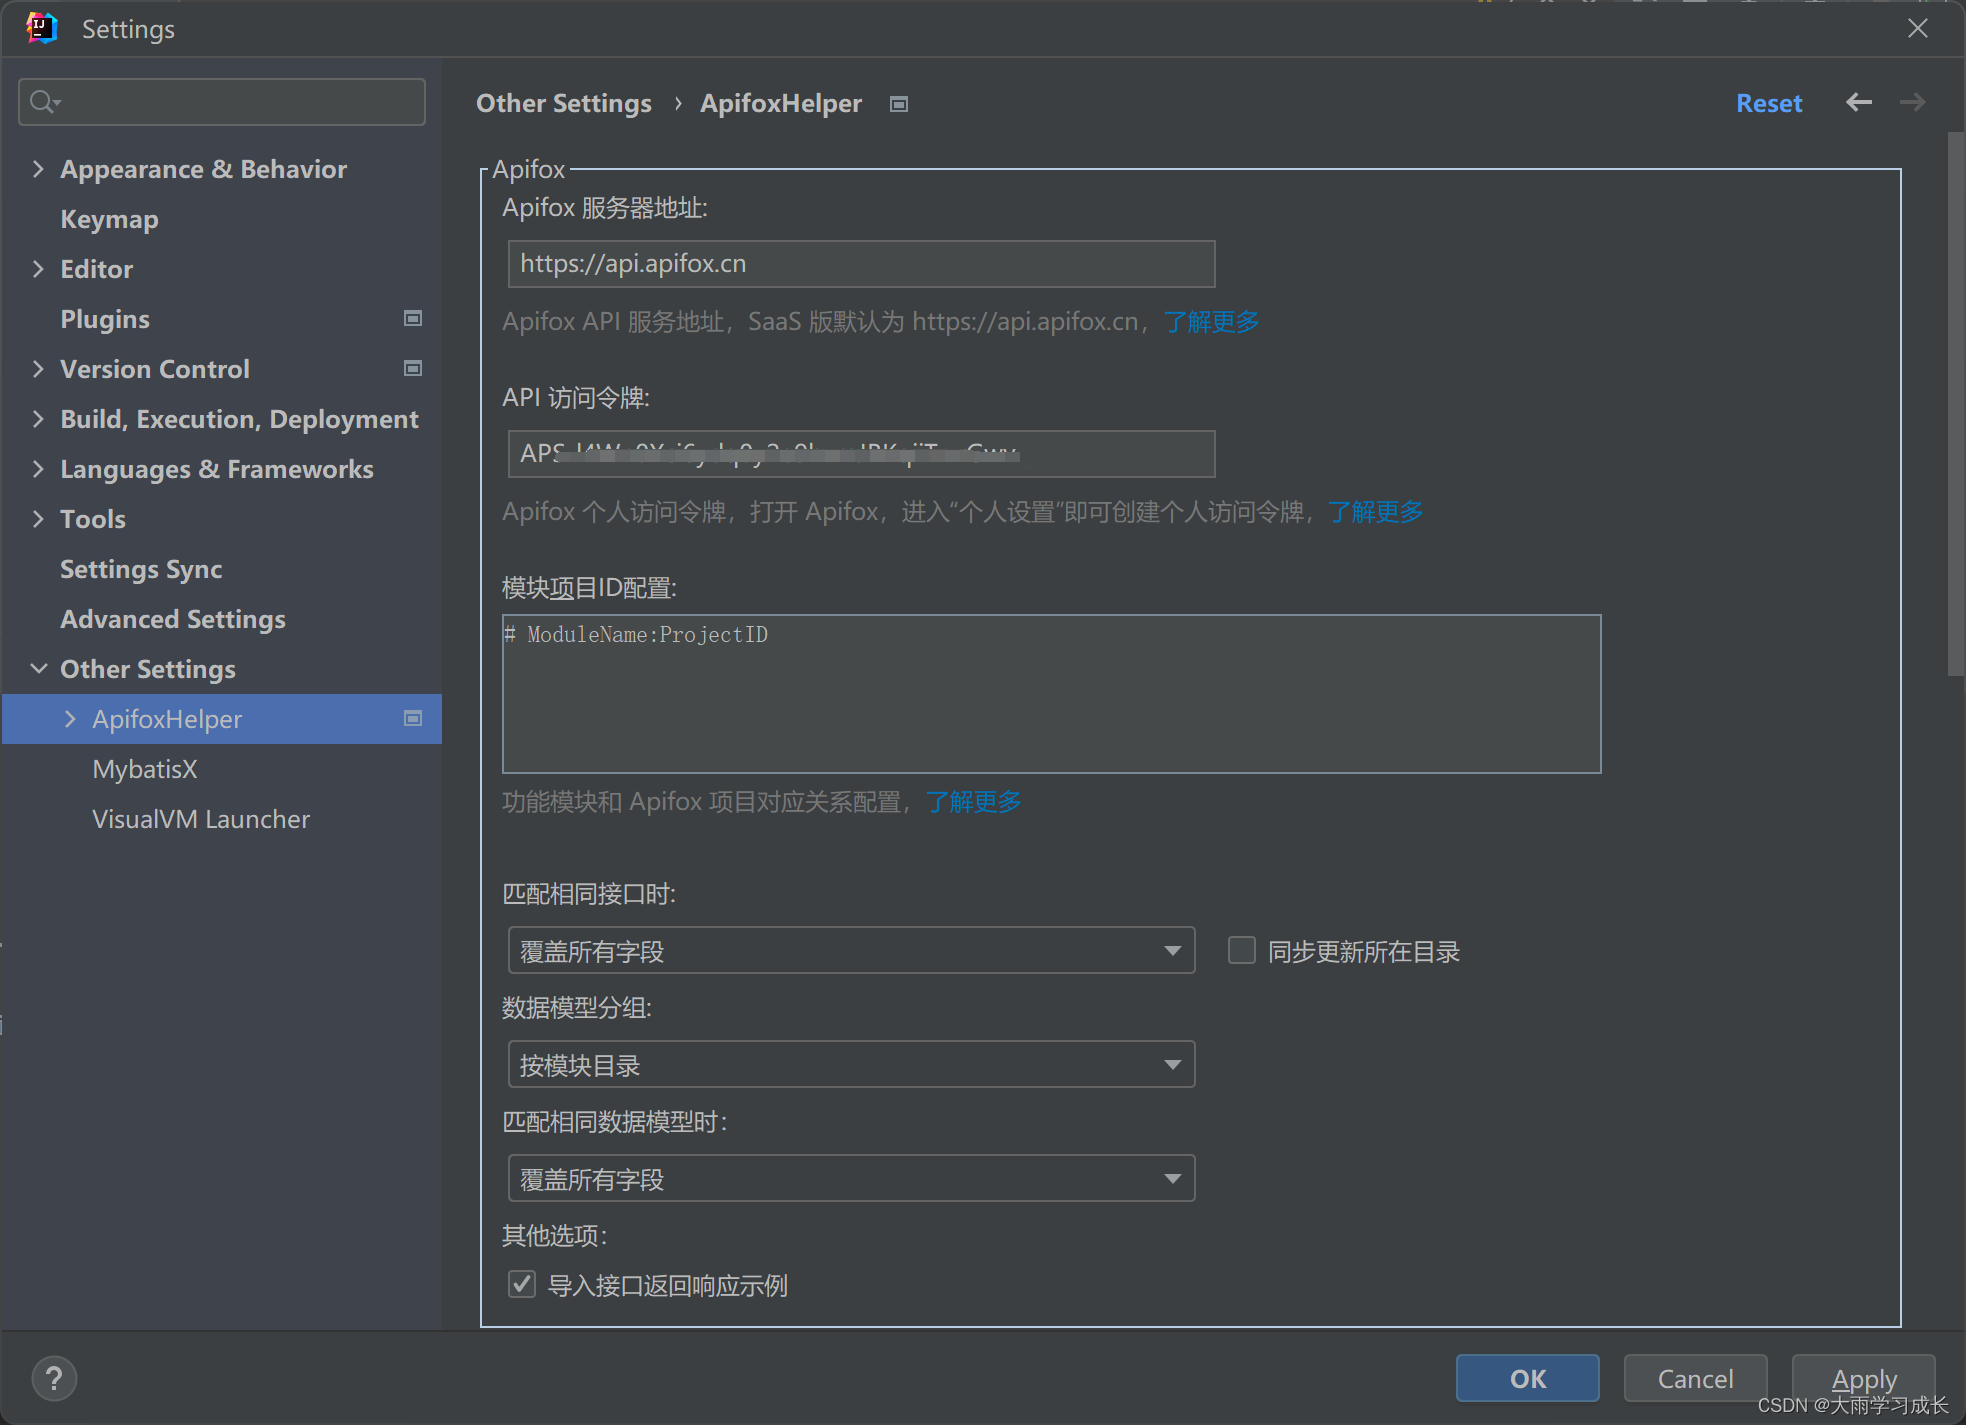Enable the 同步更新所在目录 checkbox
The height and width of the screenshot is (1425, 1966).
pos(1241,950)
